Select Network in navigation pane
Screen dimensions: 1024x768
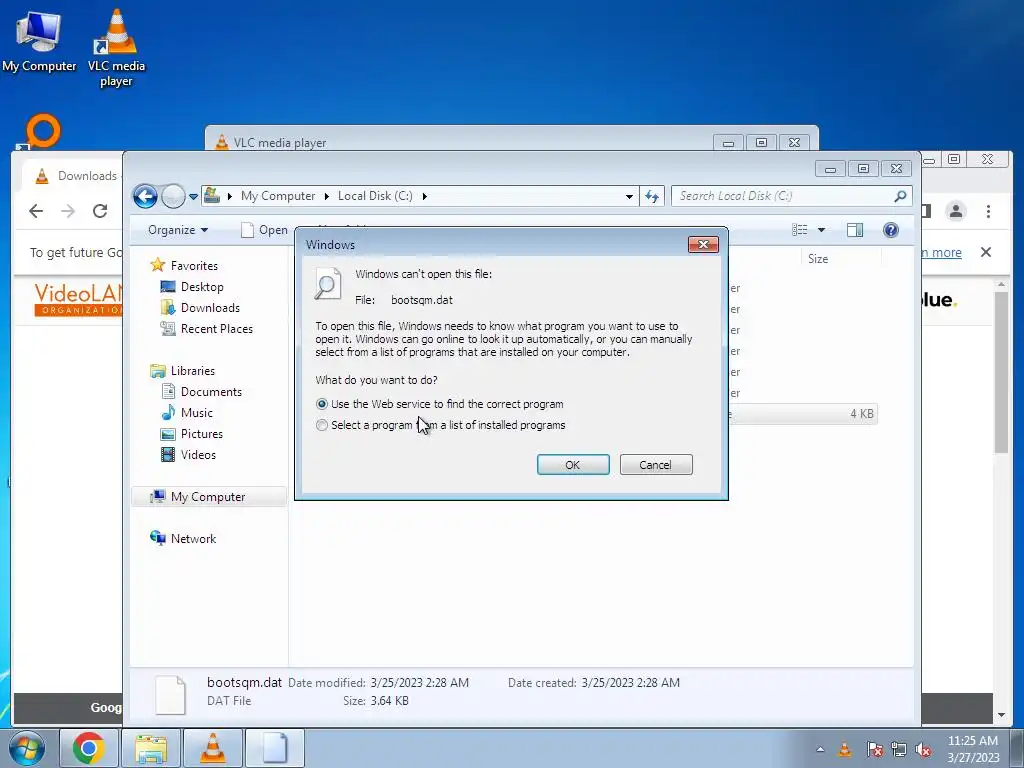(x=193, y=539)
